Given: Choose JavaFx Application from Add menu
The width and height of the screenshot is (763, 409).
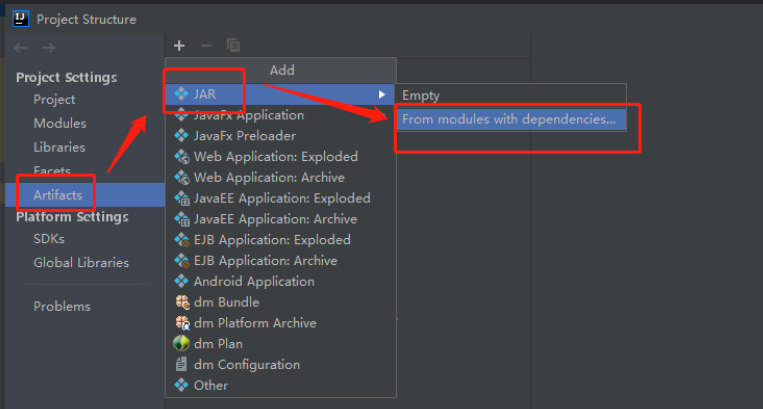Looking at the screenshot, I should tap(281, 115).
